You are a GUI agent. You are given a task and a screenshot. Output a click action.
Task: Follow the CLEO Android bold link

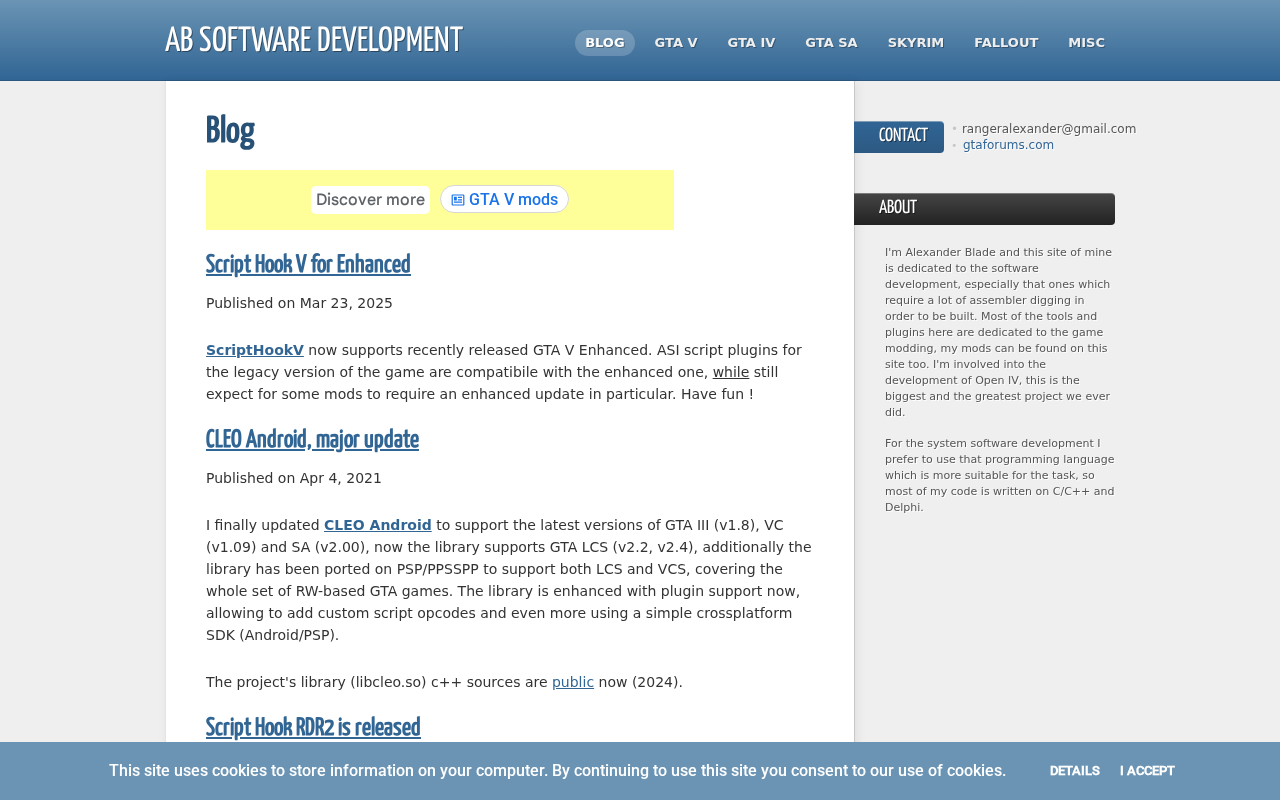tap(378, 525)
